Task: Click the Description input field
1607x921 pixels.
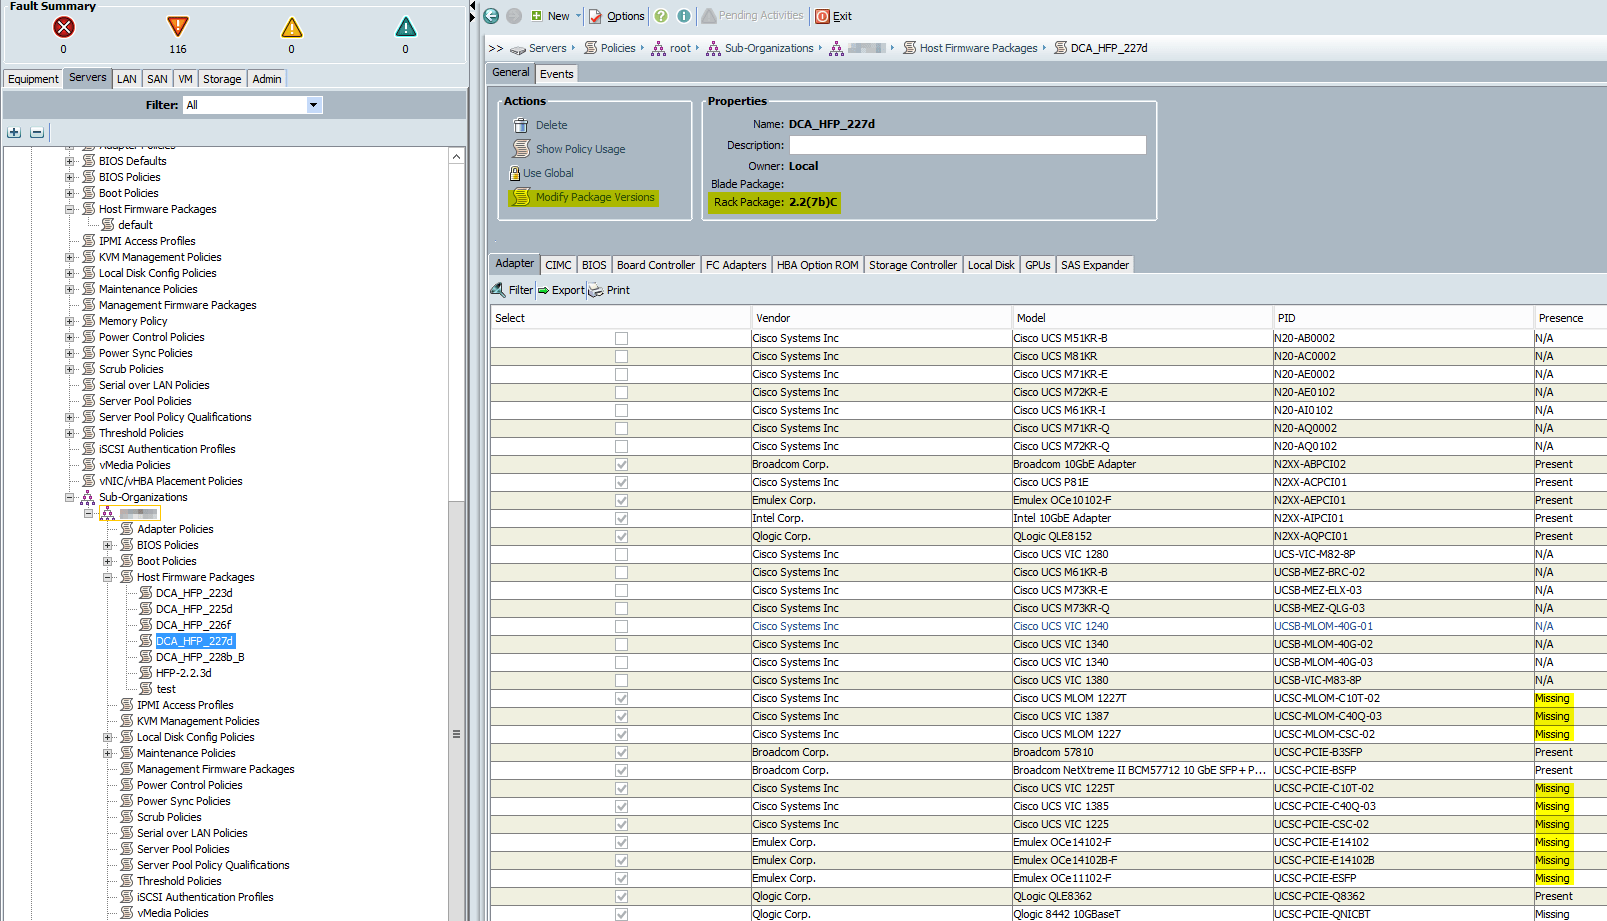Action: [x=968, y=145]
